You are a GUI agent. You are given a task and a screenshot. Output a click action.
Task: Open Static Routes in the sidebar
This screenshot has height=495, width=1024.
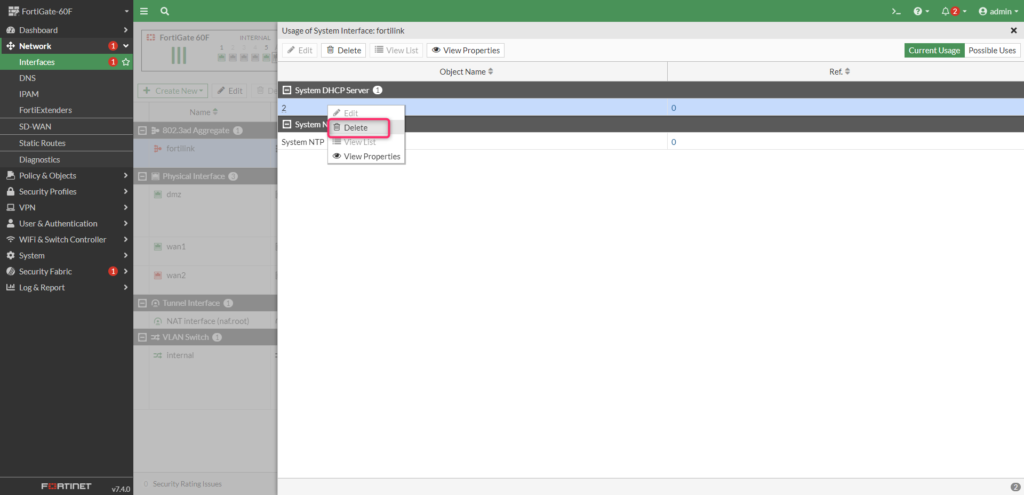42,143
